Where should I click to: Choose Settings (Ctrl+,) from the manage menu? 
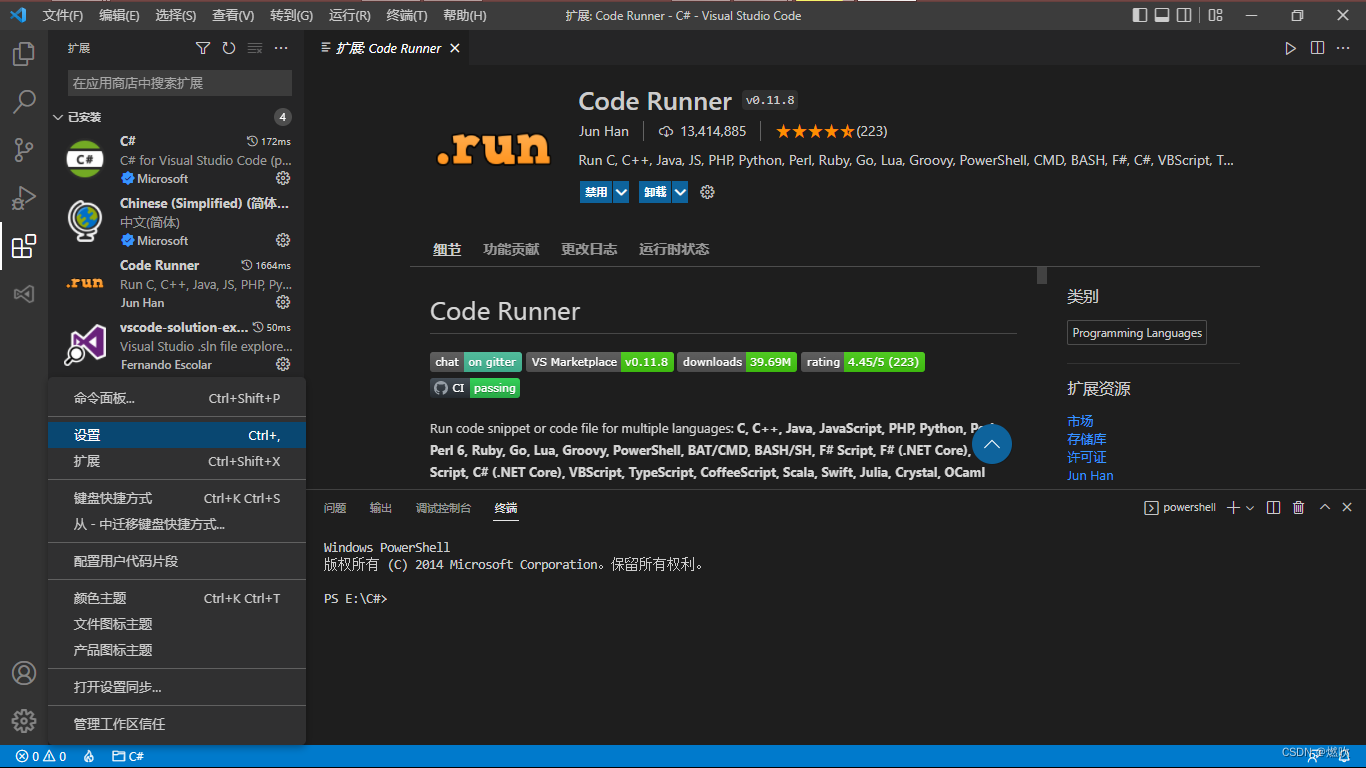point(177,435)
